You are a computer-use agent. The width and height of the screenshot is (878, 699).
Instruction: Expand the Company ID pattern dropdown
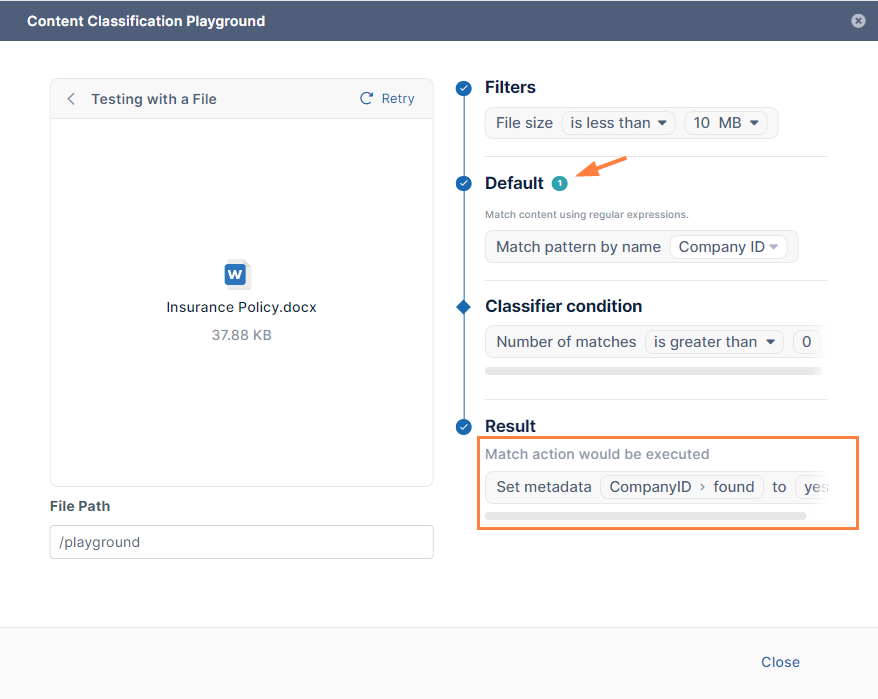point(729,247)
